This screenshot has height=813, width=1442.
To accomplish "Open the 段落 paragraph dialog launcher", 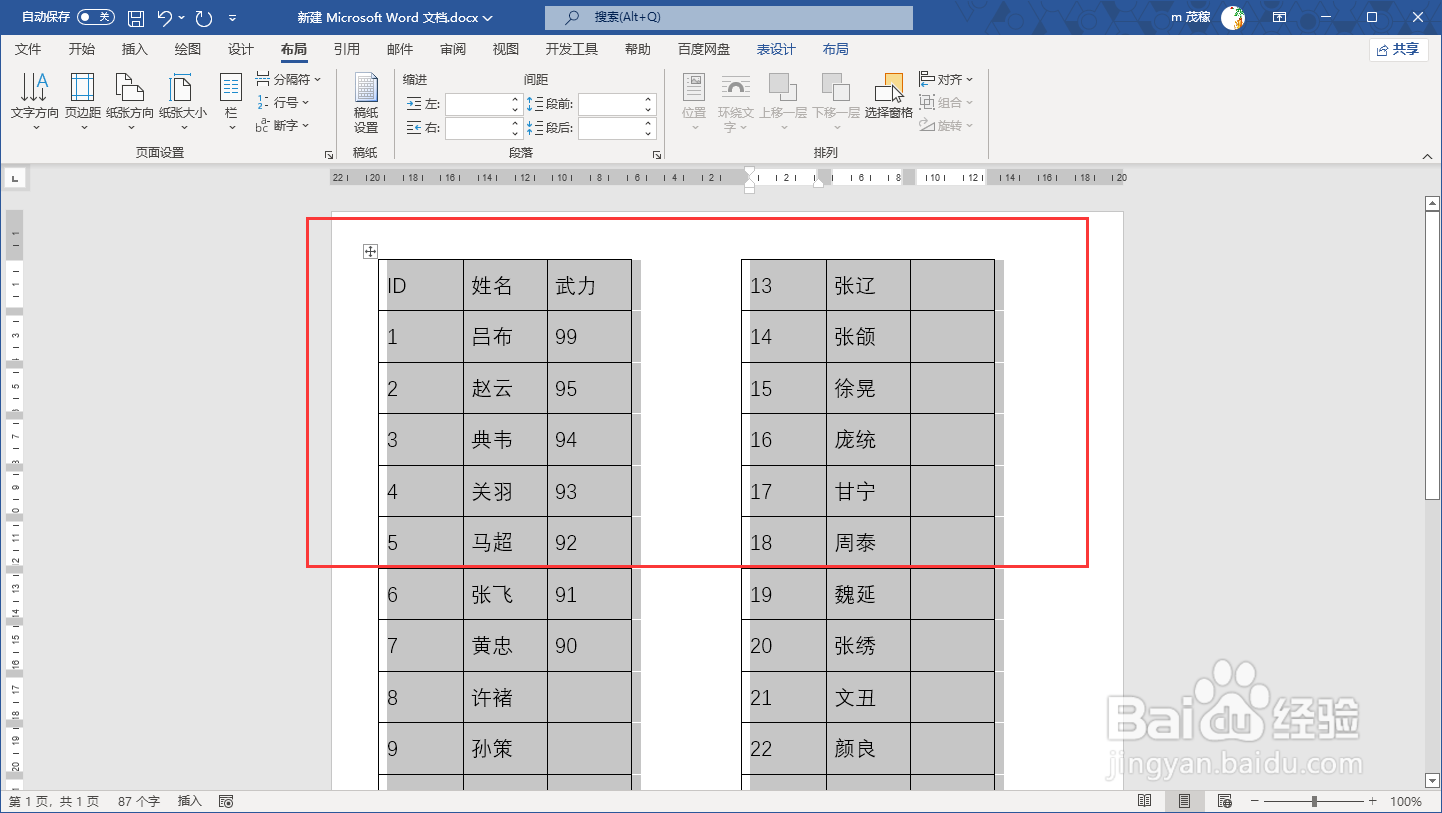I will tap(657, 153).
